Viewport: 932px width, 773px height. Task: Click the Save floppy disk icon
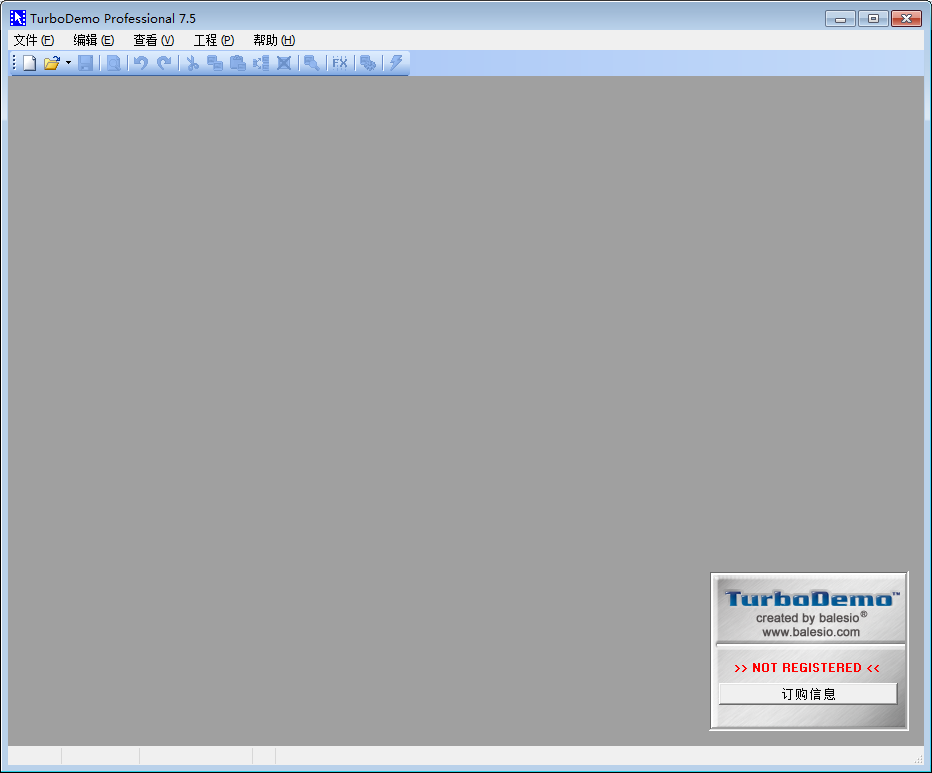(86, 63)
